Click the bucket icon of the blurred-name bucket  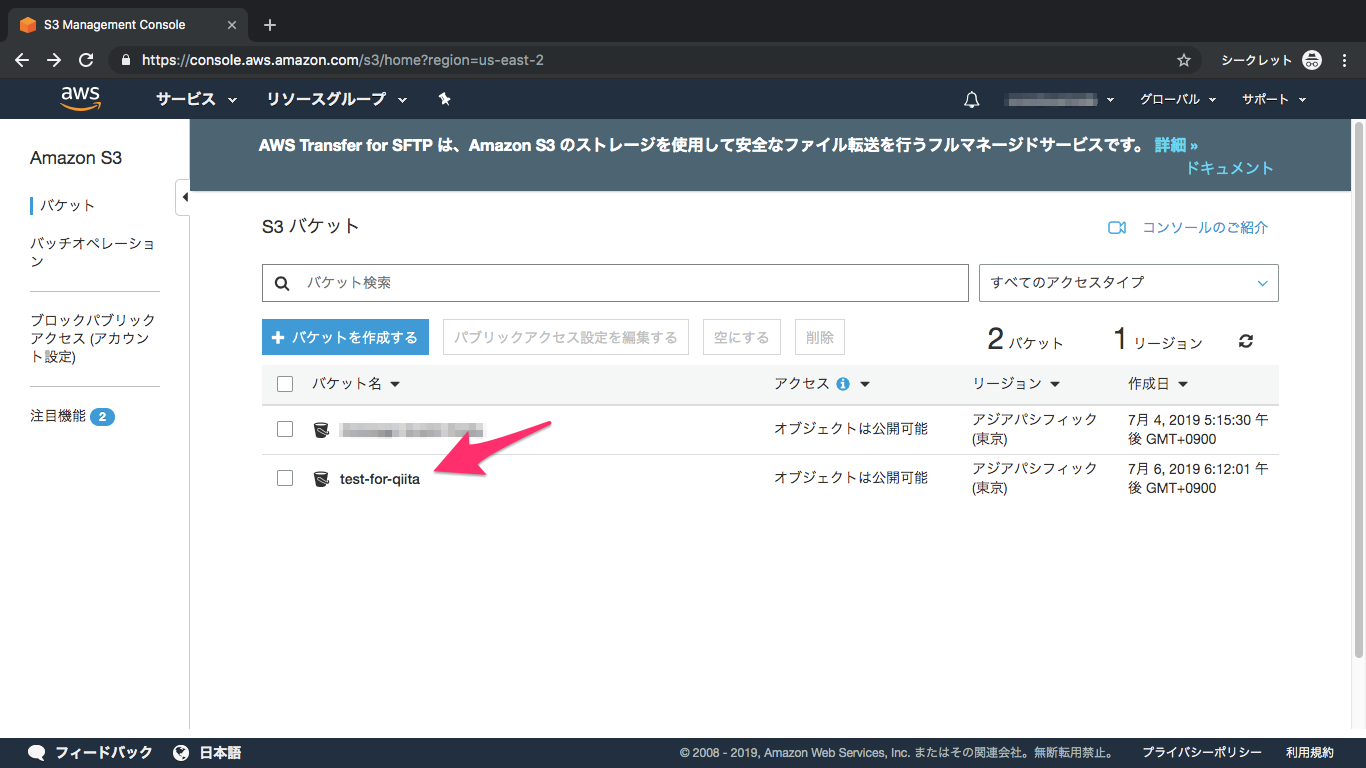(321, 430)
